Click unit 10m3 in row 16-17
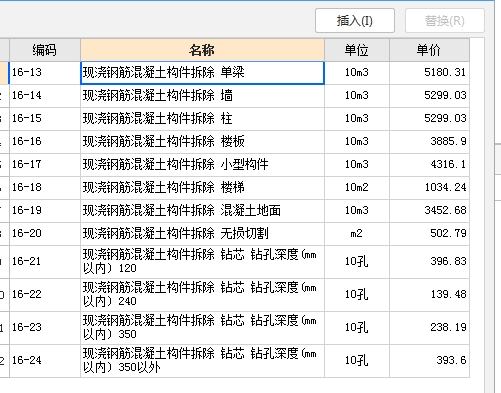This screenshot has width=501, height=393. [357, 165]
